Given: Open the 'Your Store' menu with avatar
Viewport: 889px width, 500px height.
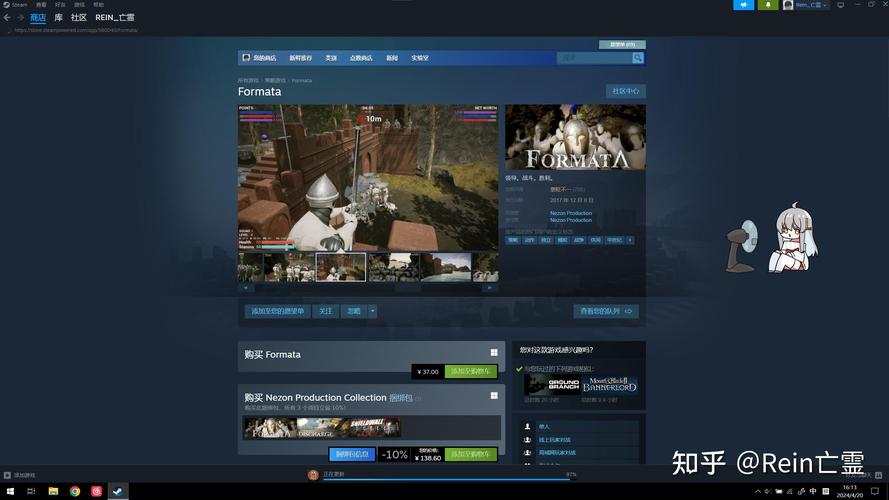Looking at the screenshot, I should pyautogui.click(x=259, y=58).
